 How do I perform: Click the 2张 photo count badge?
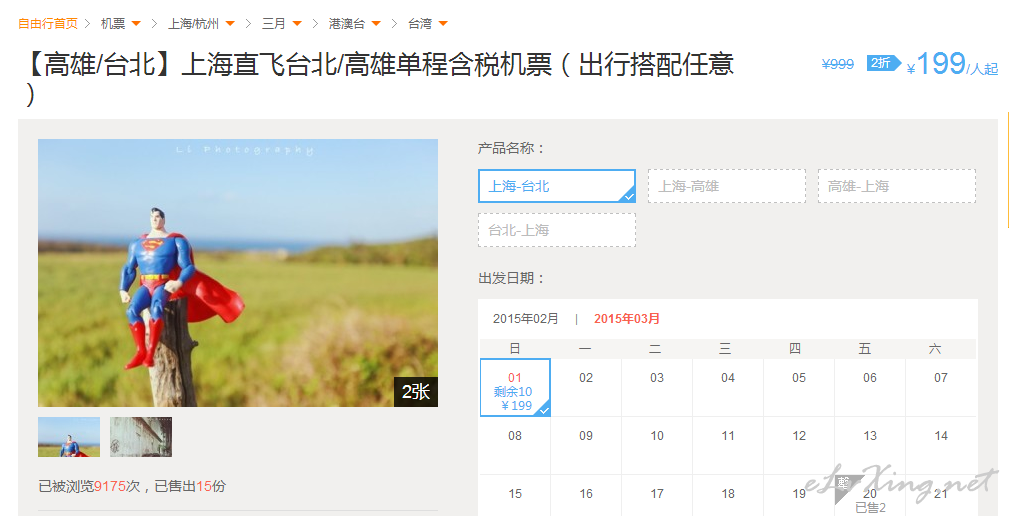point(416,392)
